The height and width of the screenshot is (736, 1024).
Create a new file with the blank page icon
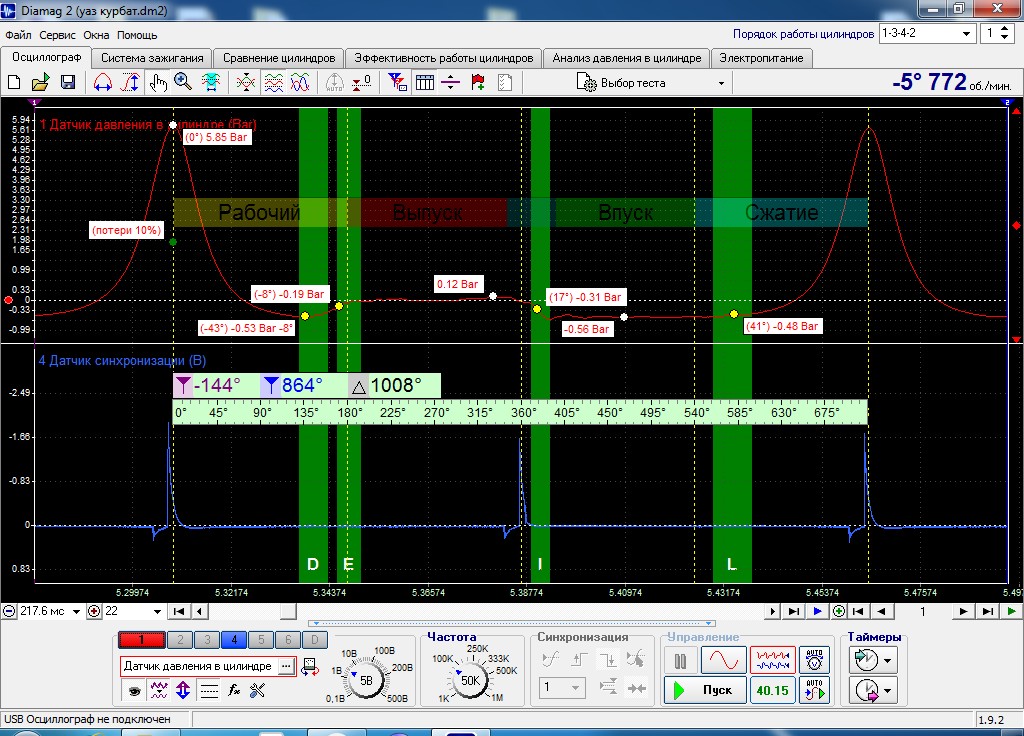(14, 82)
